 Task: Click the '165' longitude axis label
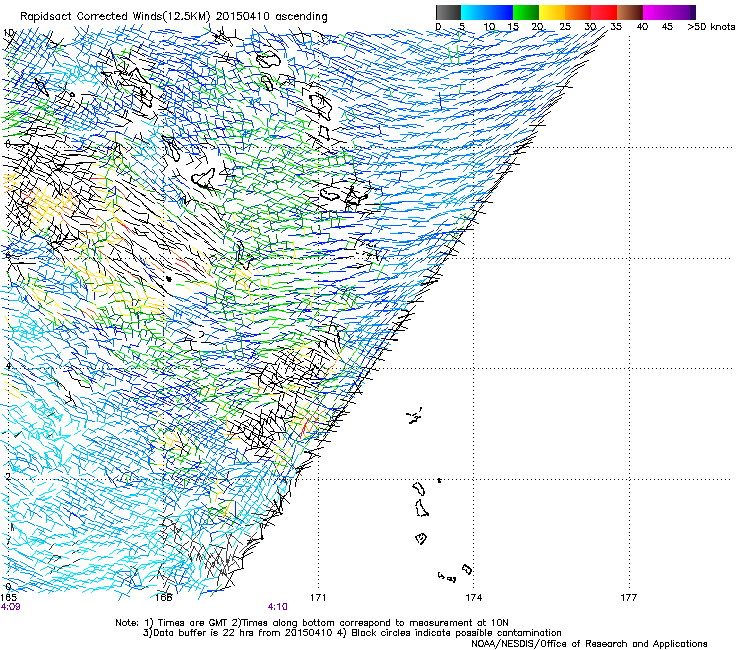pyautogui.click(x=8, y=598)
